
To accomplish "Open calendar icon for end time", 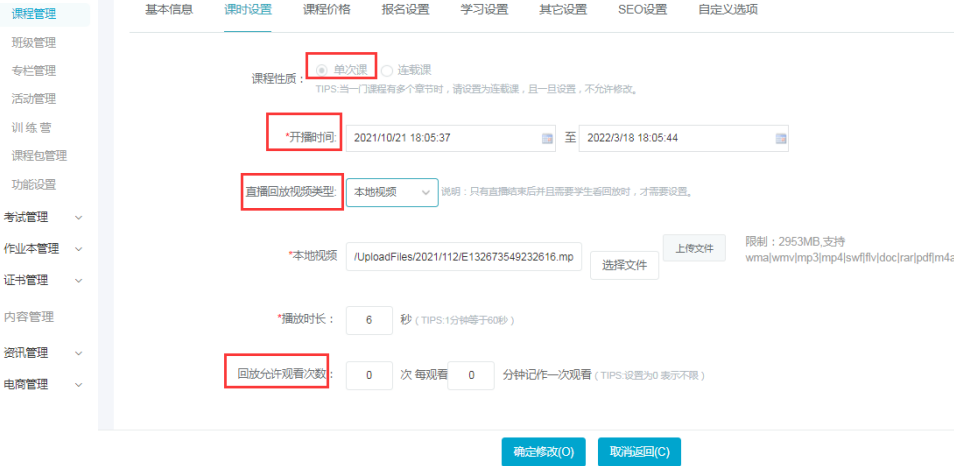I will pos(781,138).
